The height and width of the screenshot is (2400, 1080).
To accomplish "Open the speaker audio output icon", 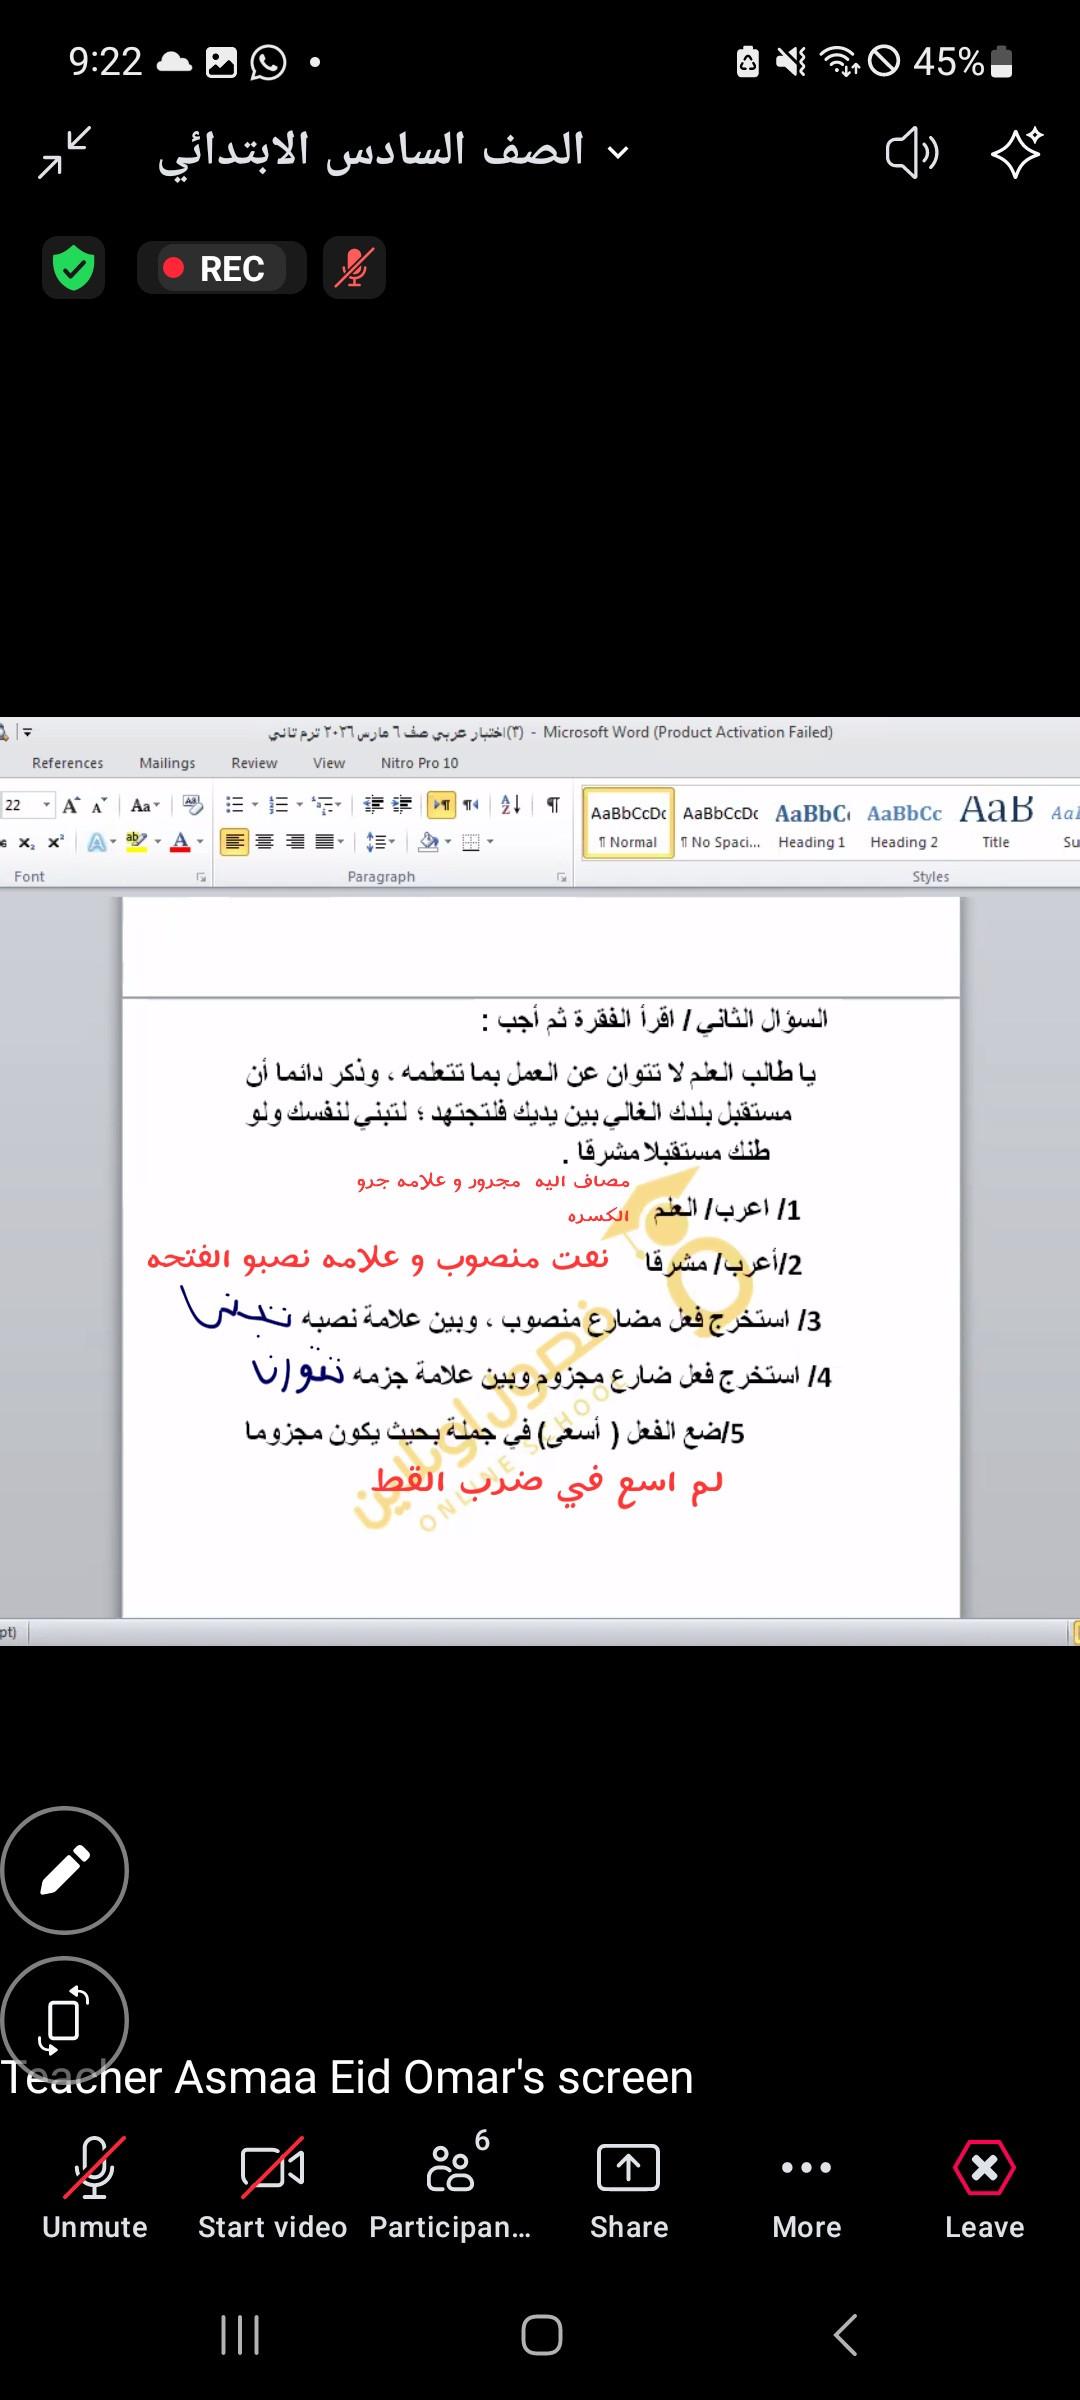I will pos(912,152).
